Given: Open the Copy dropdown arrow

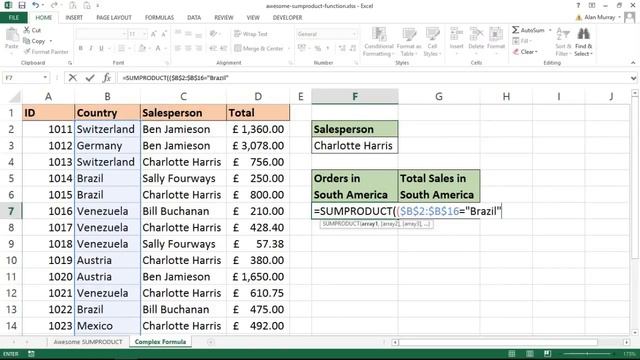Looking at the screenshot, I should click(51, 41).
